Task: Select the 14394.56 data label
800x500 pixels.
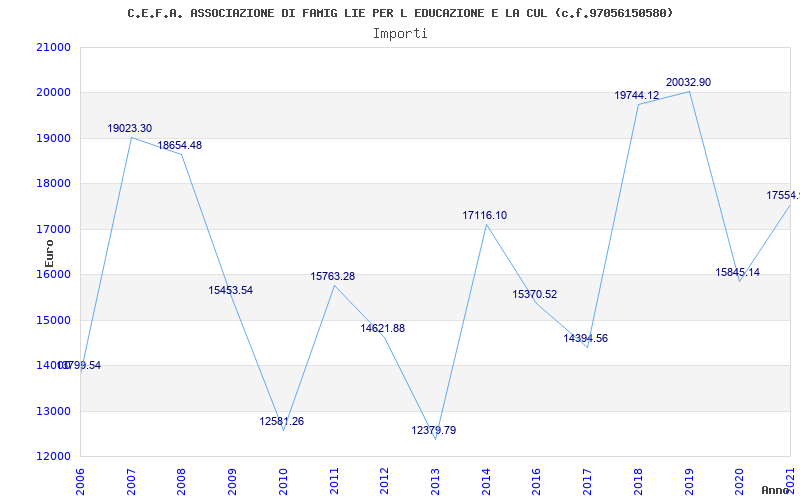Action: [x=586, y=339]
